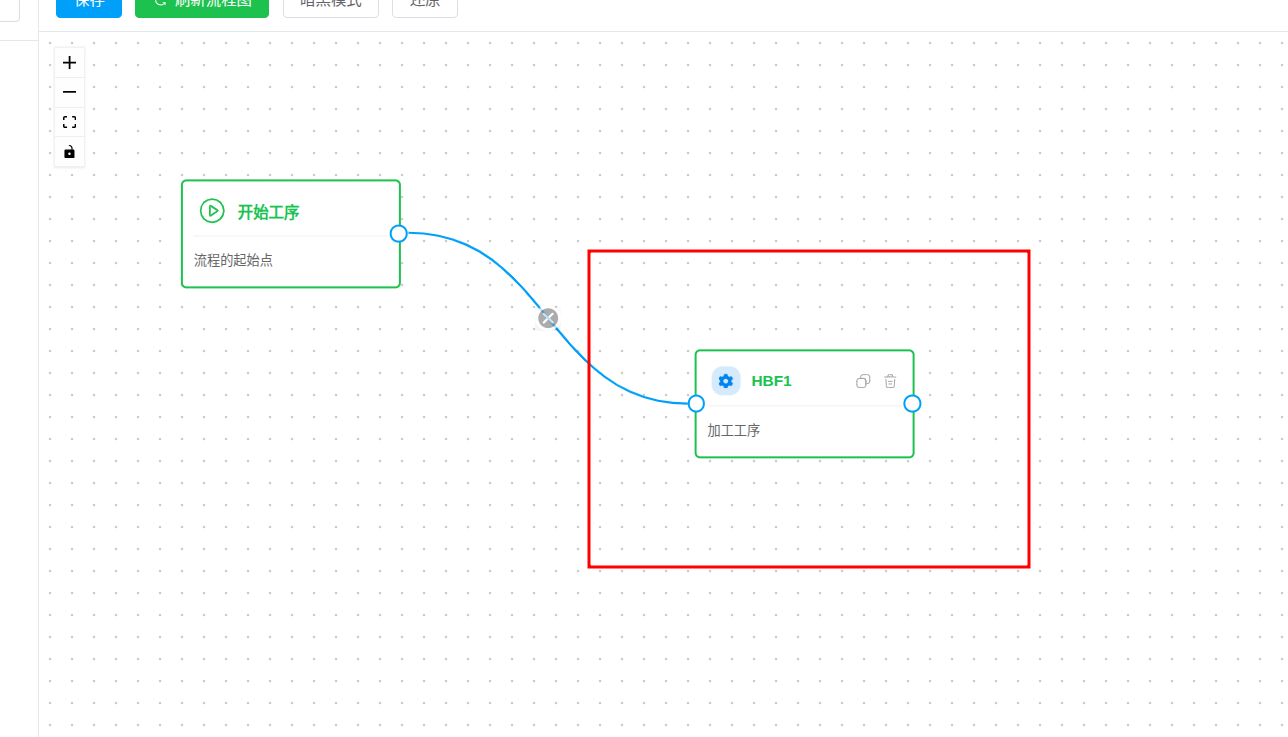Image resolution: width=1288 pixels, height=737 pixels.
Task: Toggle the canvas lock icon
Action: [x=69, y=152]
